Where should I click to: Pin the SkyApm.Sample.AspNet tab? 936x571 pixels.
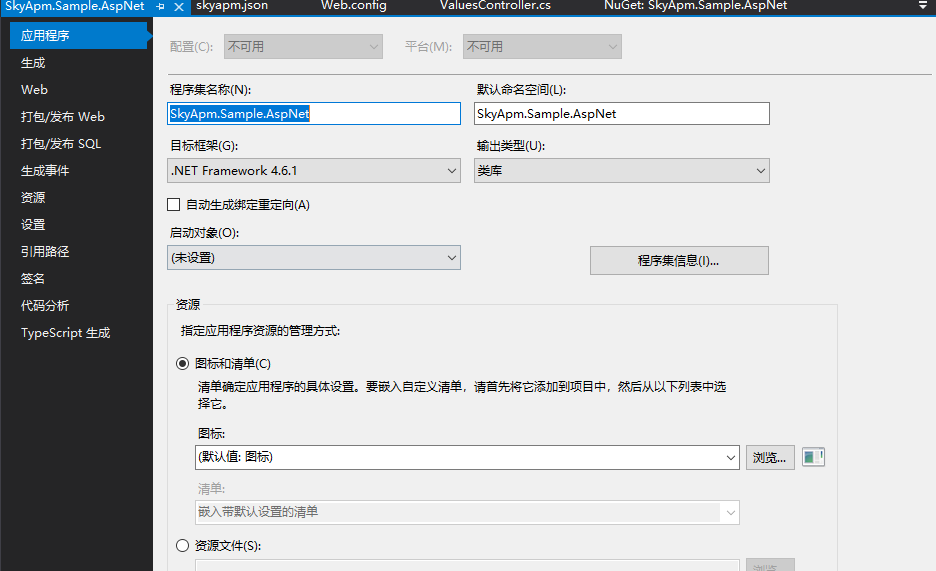pyautogui.click(x=160, y=7)
